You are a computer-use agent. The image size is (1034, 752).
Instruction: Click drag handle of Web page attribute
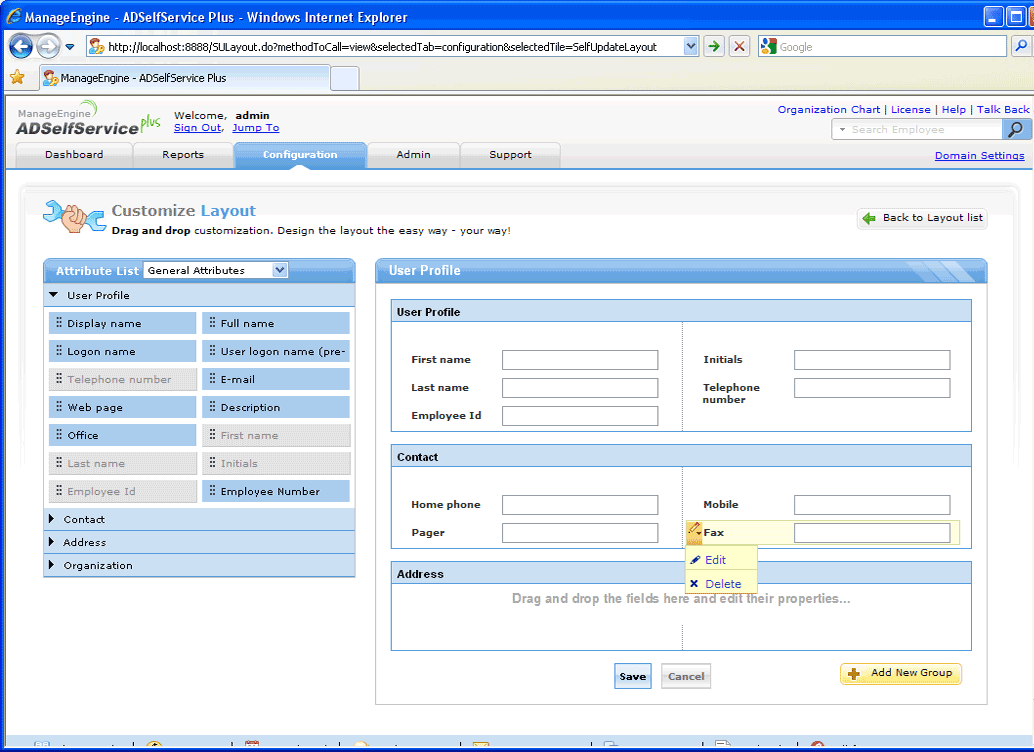click(59, 406)
